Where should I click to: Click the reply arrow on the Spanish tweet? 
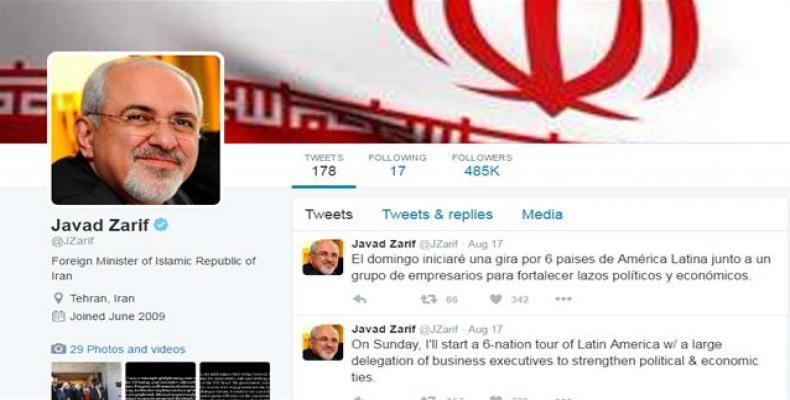(359, 299)
